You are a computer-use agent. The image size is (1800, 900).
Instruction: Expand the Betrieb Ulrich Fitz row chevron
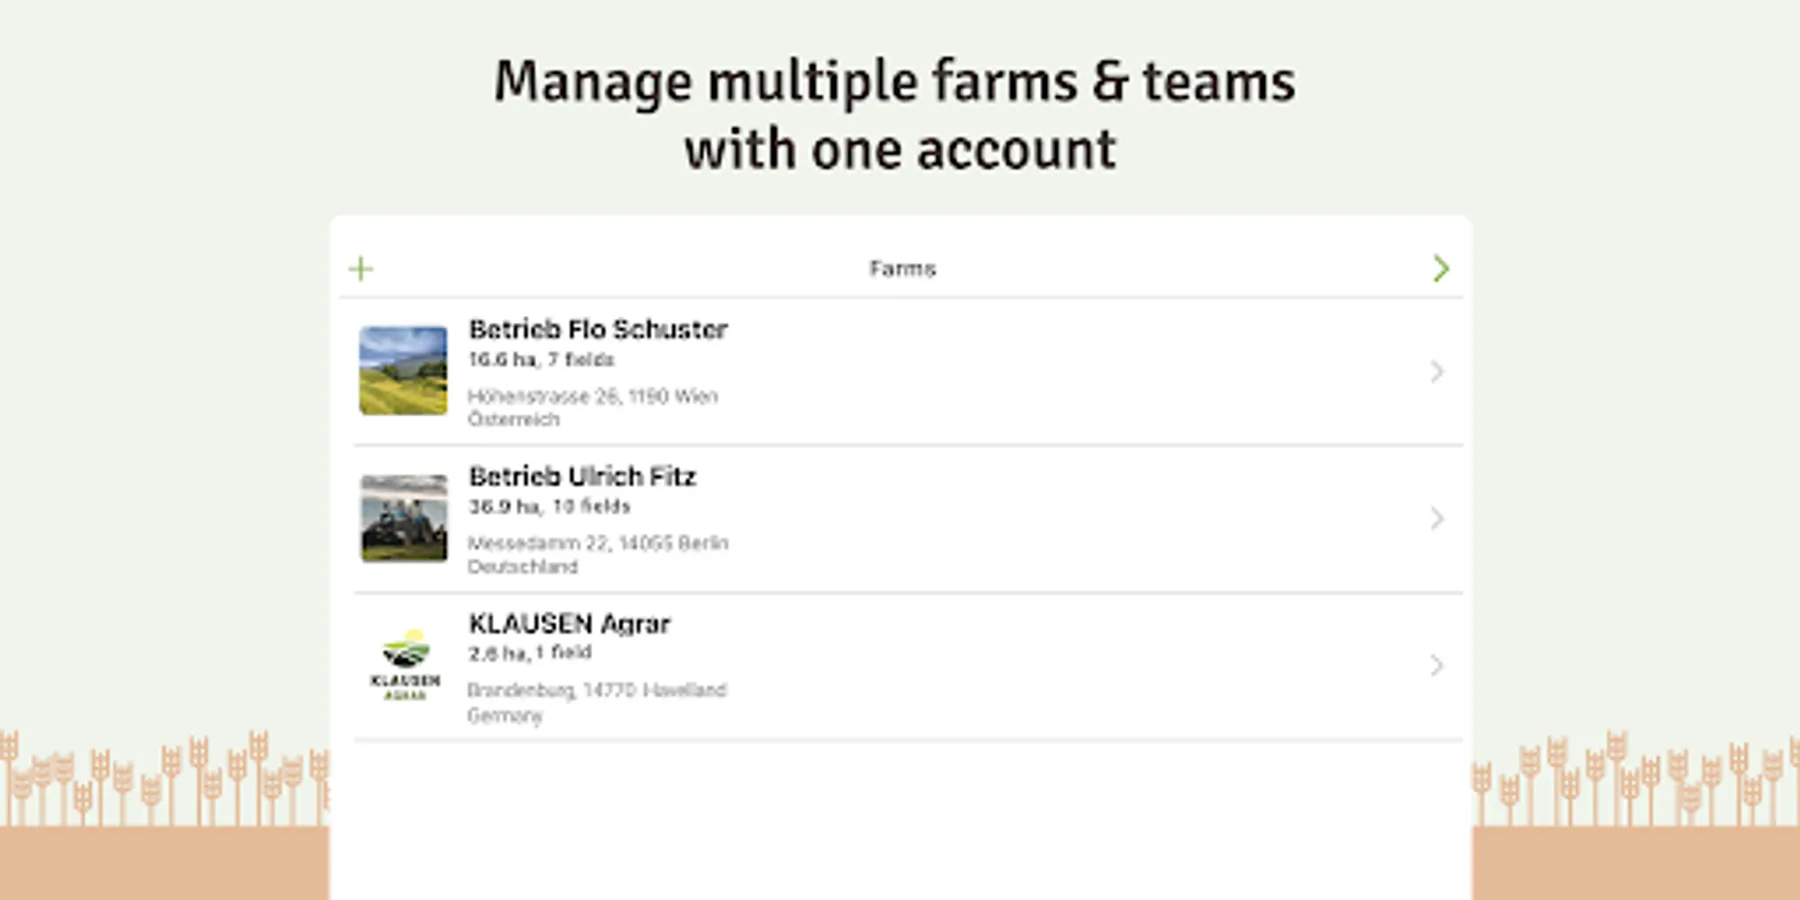tap(1437, 518)
